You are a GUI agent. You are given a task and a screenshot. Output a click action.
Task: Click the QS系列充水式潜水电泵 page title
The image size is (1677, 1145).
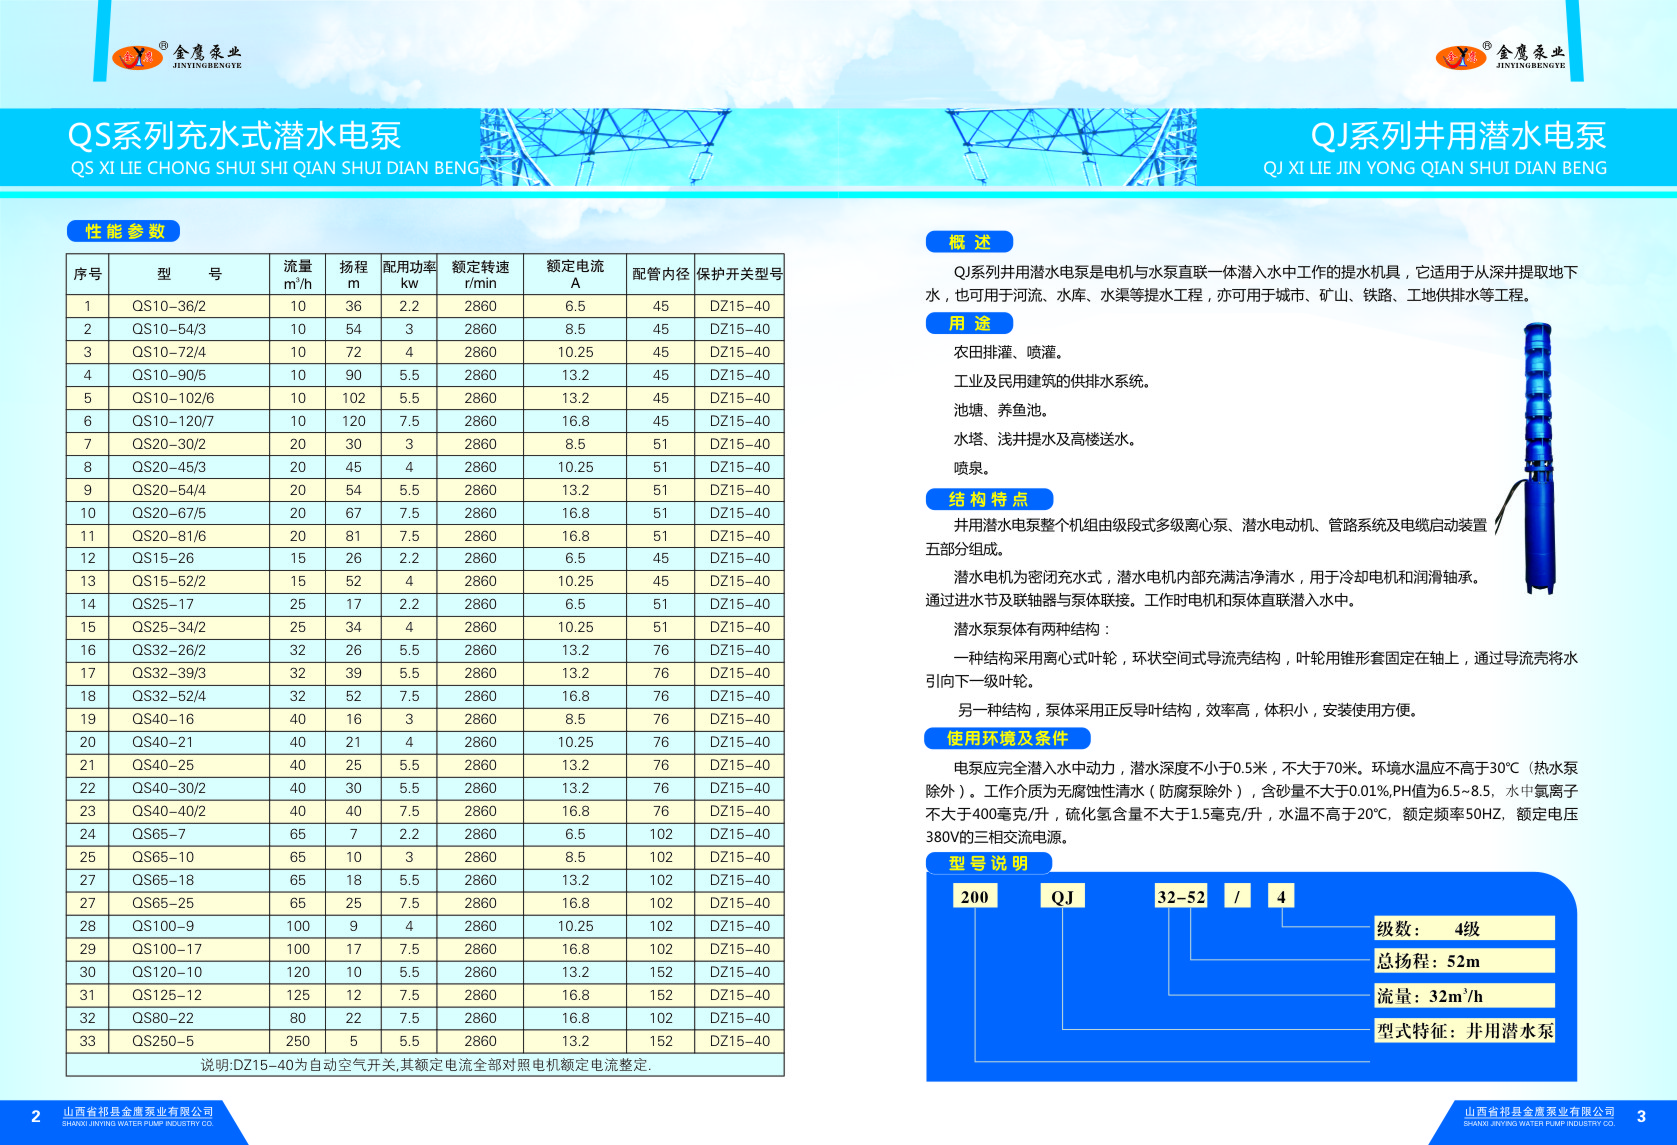pyautogui.click(x=234, y=136)
